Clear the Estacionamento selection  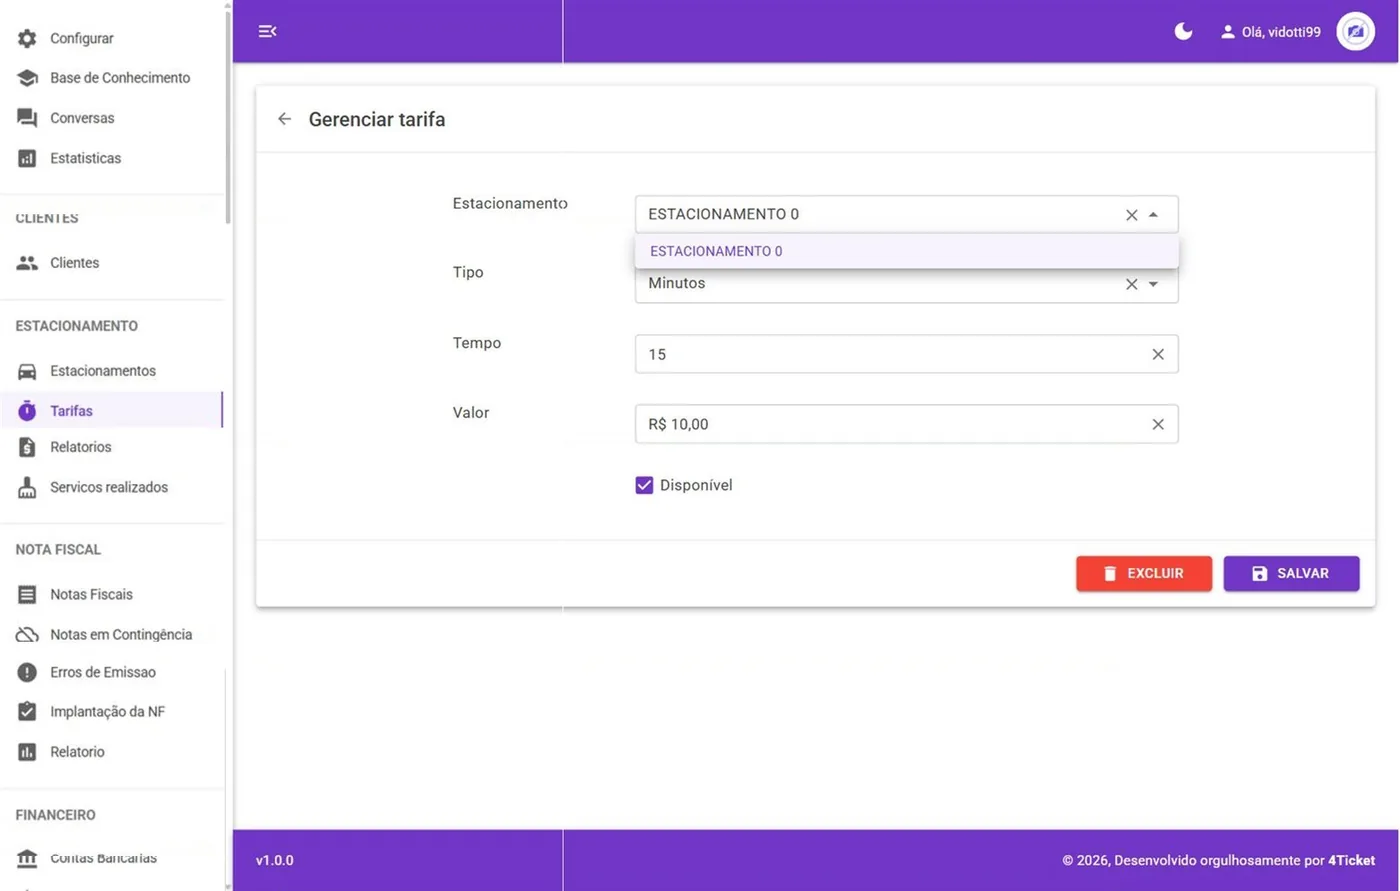[1131, 214]
